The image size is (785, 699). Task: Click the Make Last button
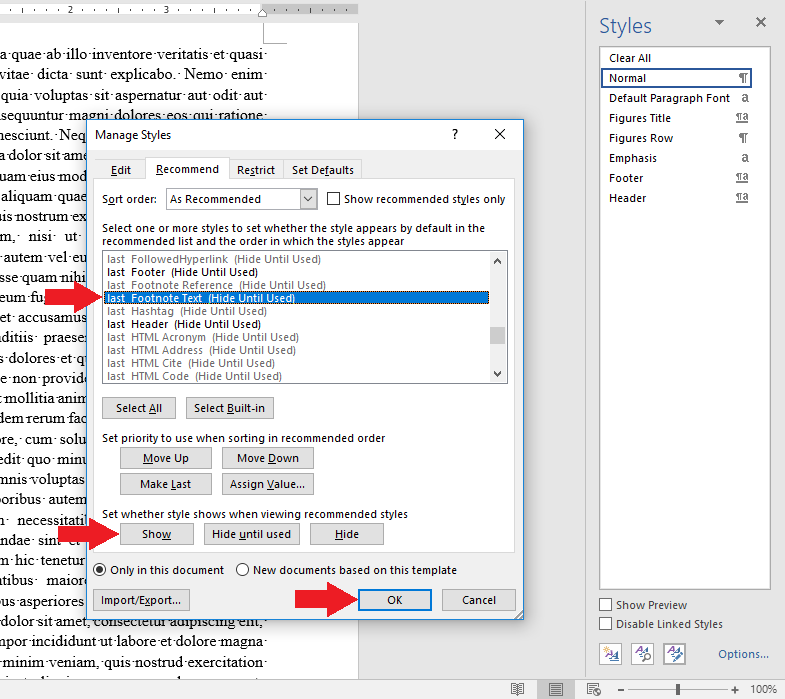point(166,484)
